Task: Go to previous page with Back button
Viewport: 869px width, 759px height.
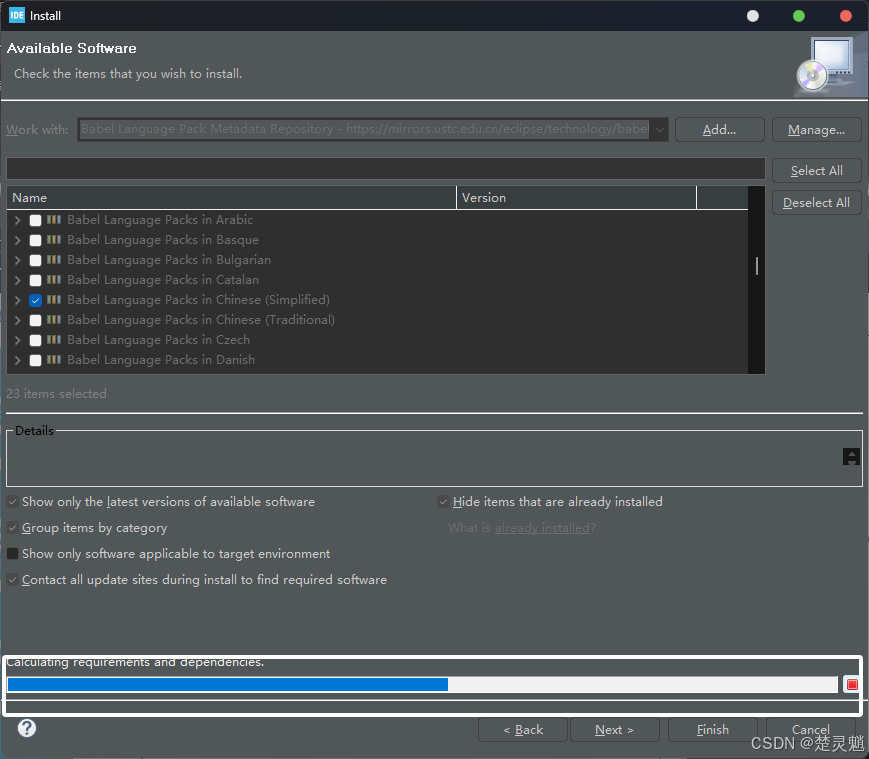Action: [x=523, y=730]
